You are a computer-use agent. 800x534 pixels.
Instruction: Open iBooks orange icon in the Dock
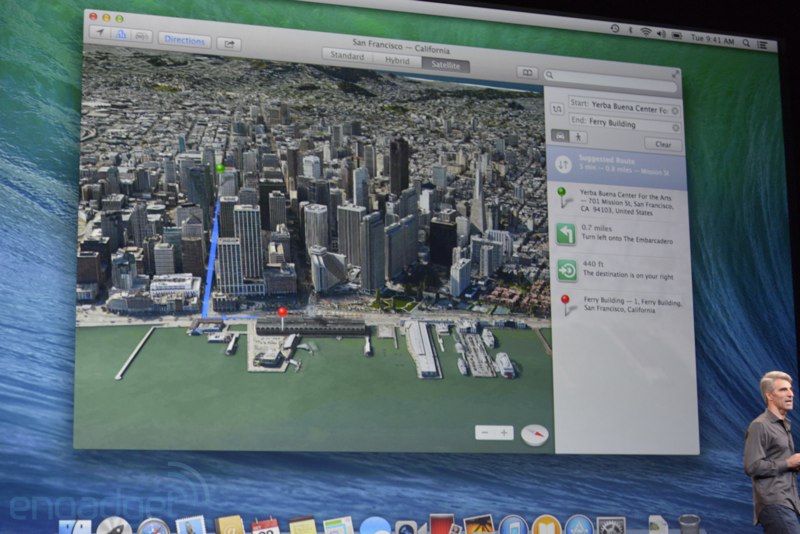click(x=546, y=525)
